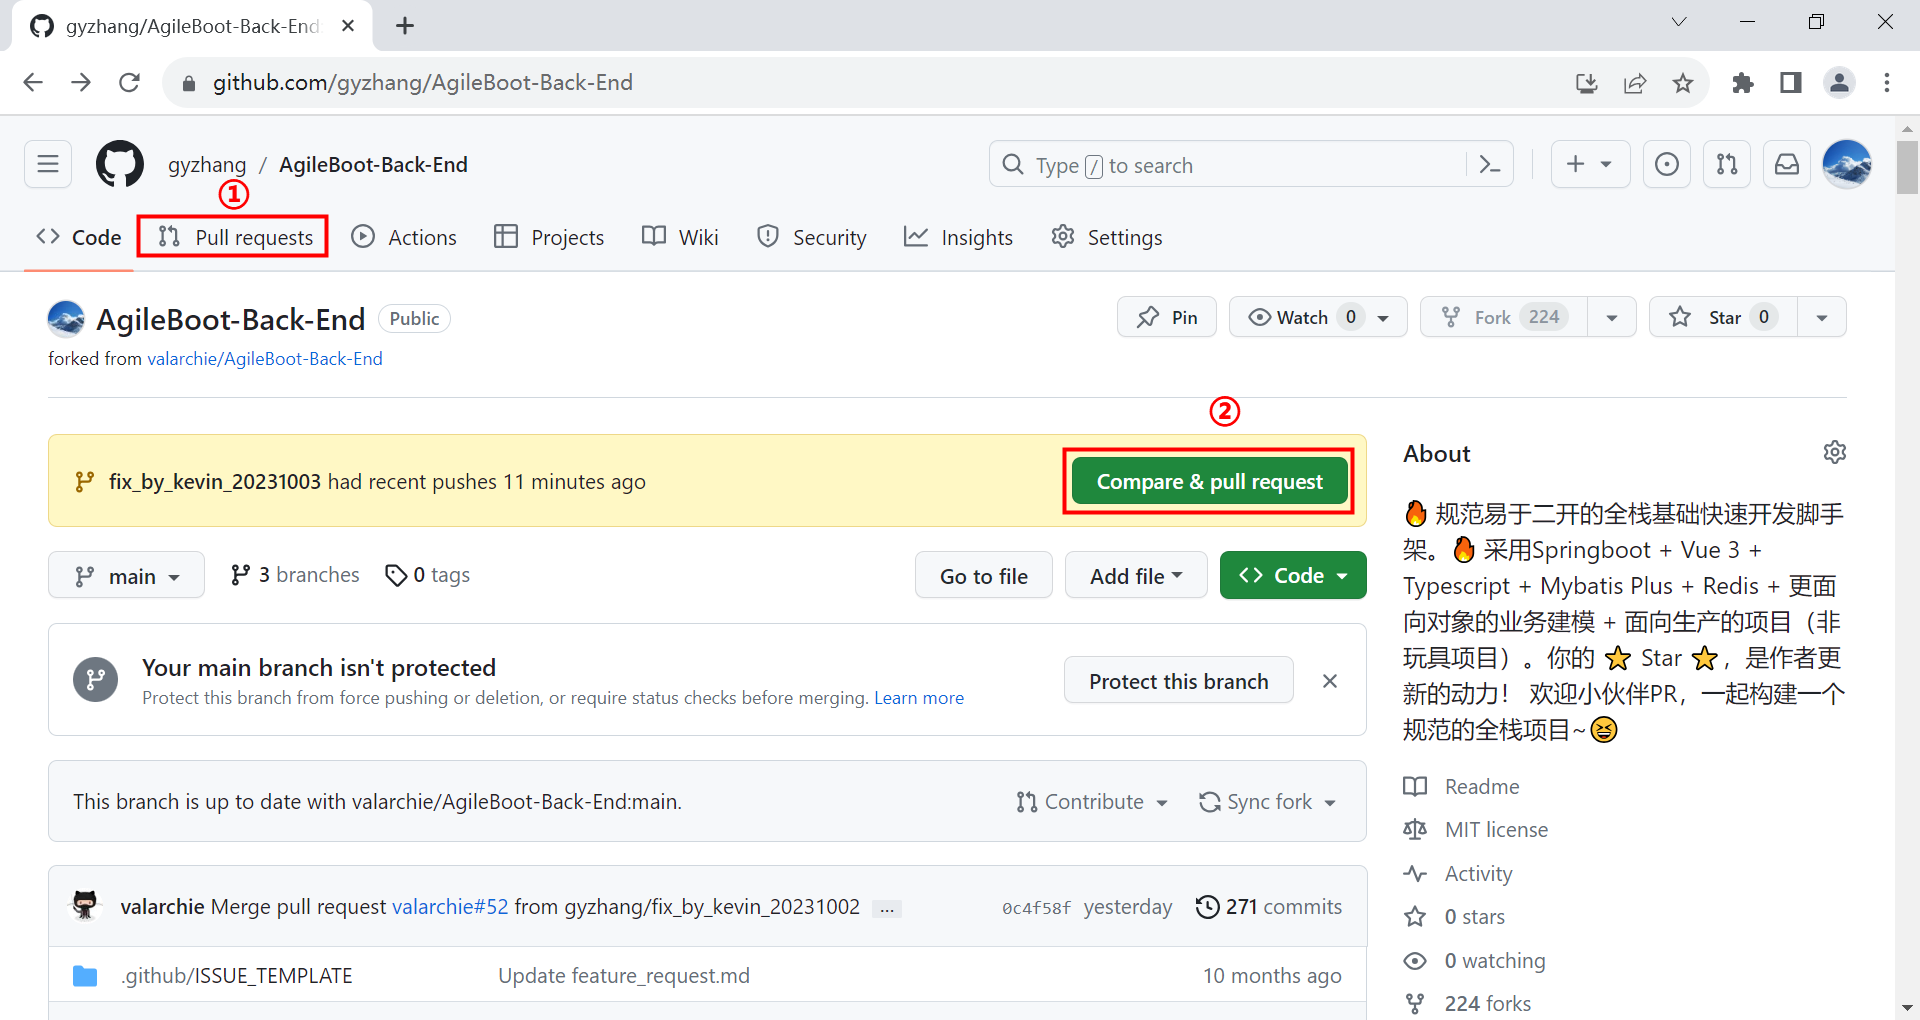
Task: Bookmark this page with star icon
Action: tap(1683, 83)
